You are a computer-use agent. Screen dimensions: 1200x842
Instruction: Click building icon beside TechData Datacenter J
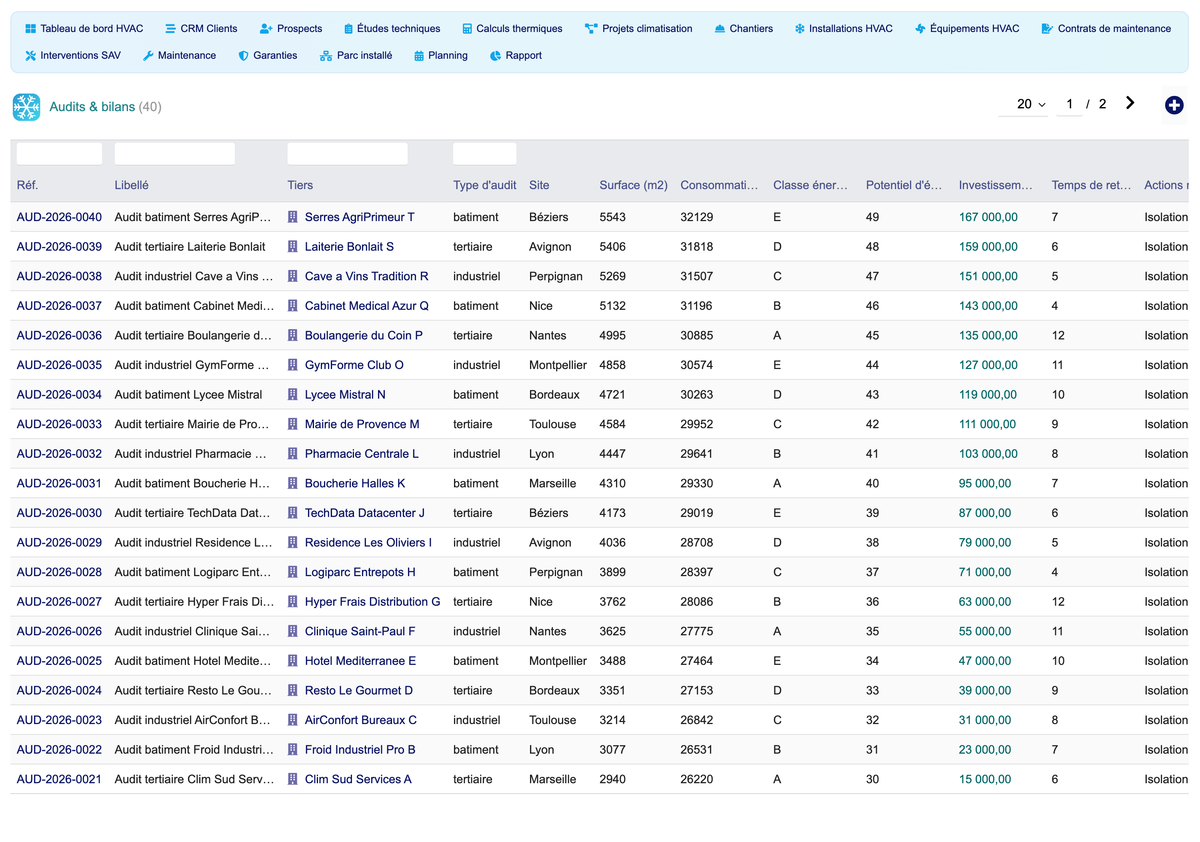[x=293, y=513]
